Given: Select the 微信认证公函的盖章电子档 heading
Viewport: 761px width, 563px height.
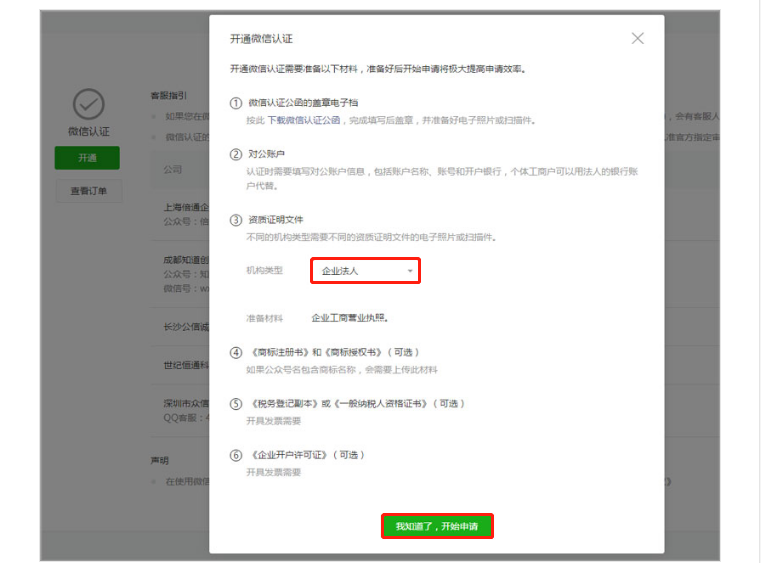Looking at the screenshot, I should [303, 102].
